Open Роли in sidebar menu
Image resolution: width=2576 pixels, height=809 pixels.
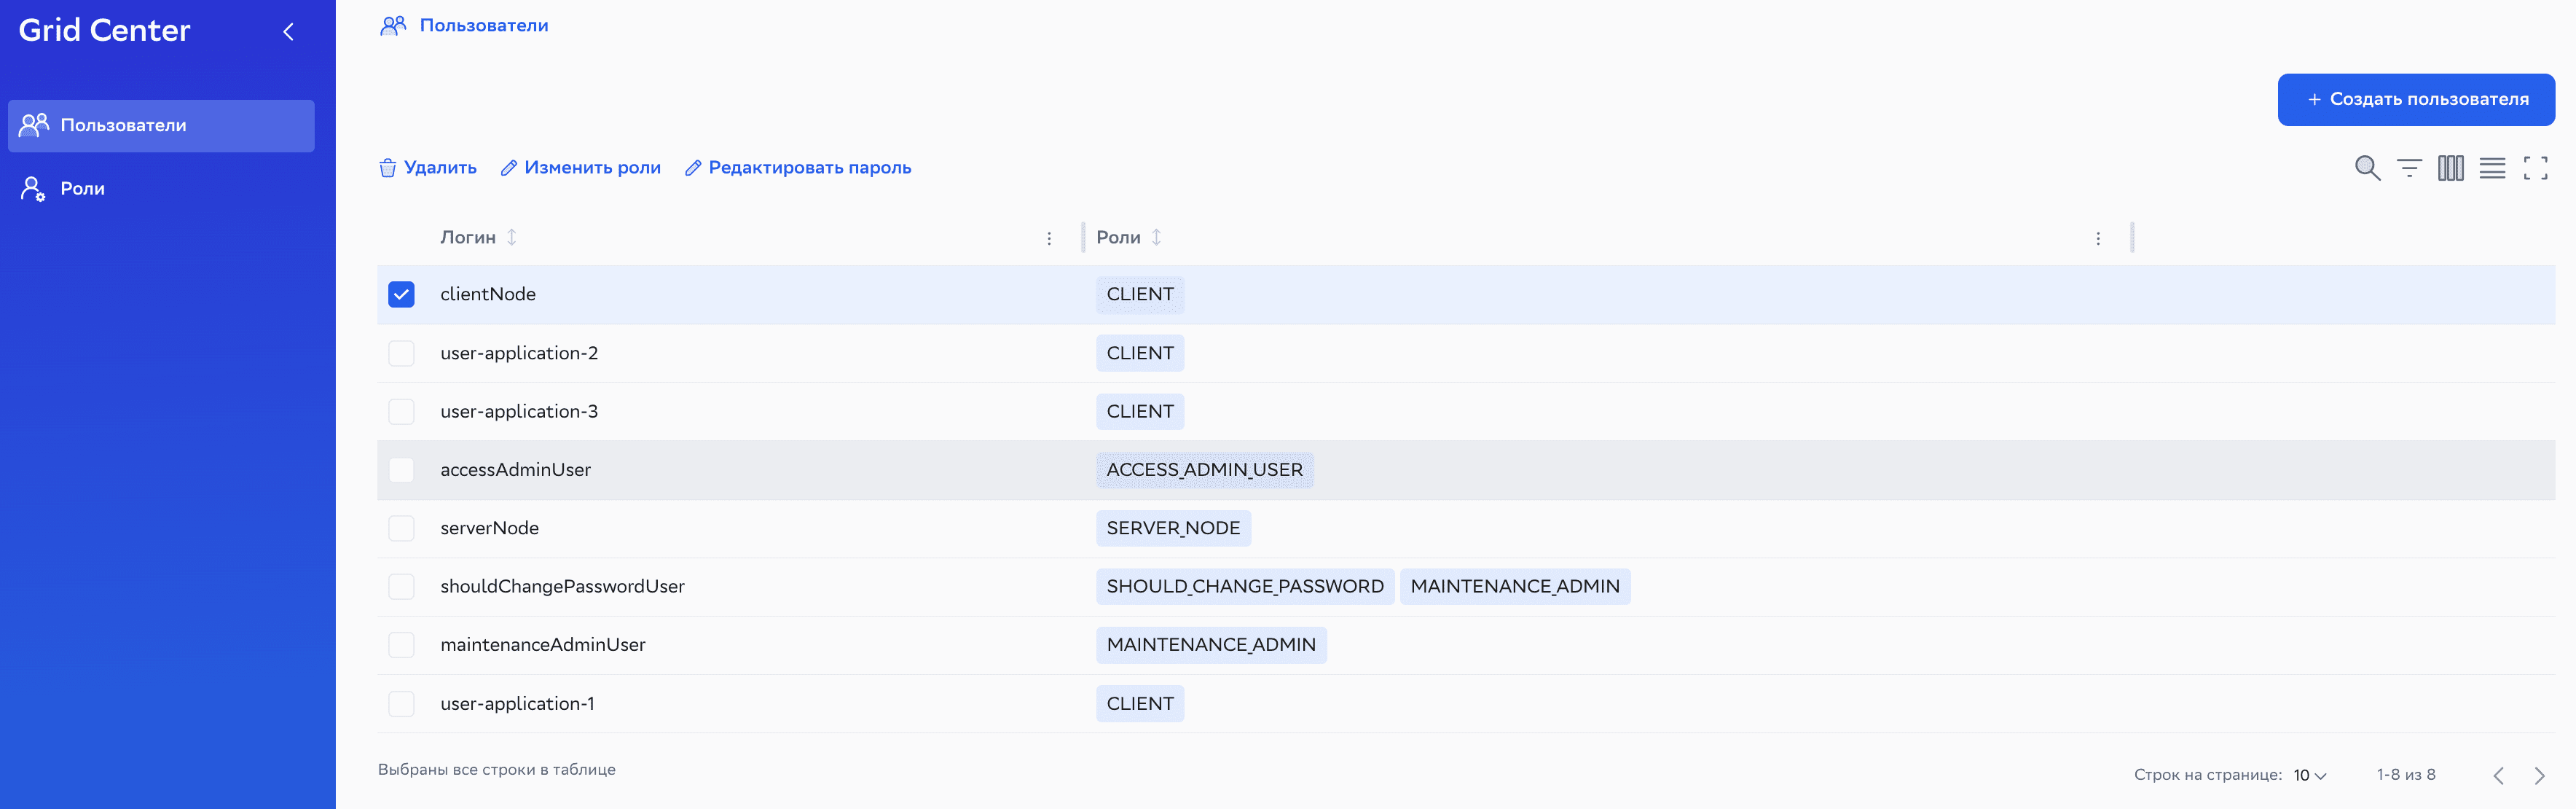coord(82,189)
